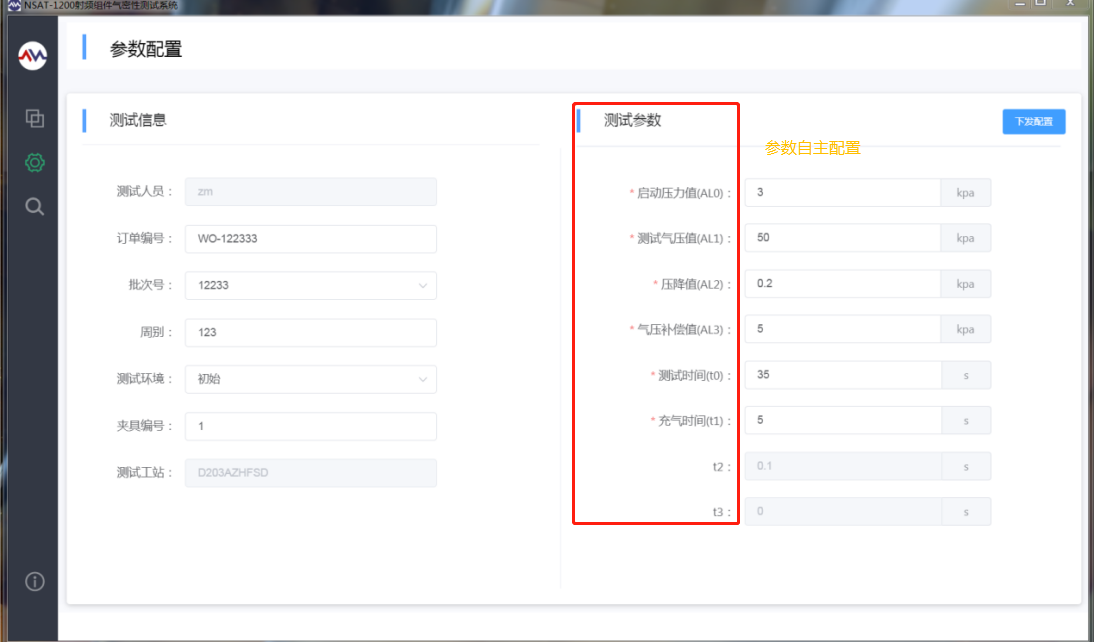This screenshot has height=642, width=1094.
Task: Click the 测试工站 field showing D203AZHFSD
Action: (x=310, y=472)
